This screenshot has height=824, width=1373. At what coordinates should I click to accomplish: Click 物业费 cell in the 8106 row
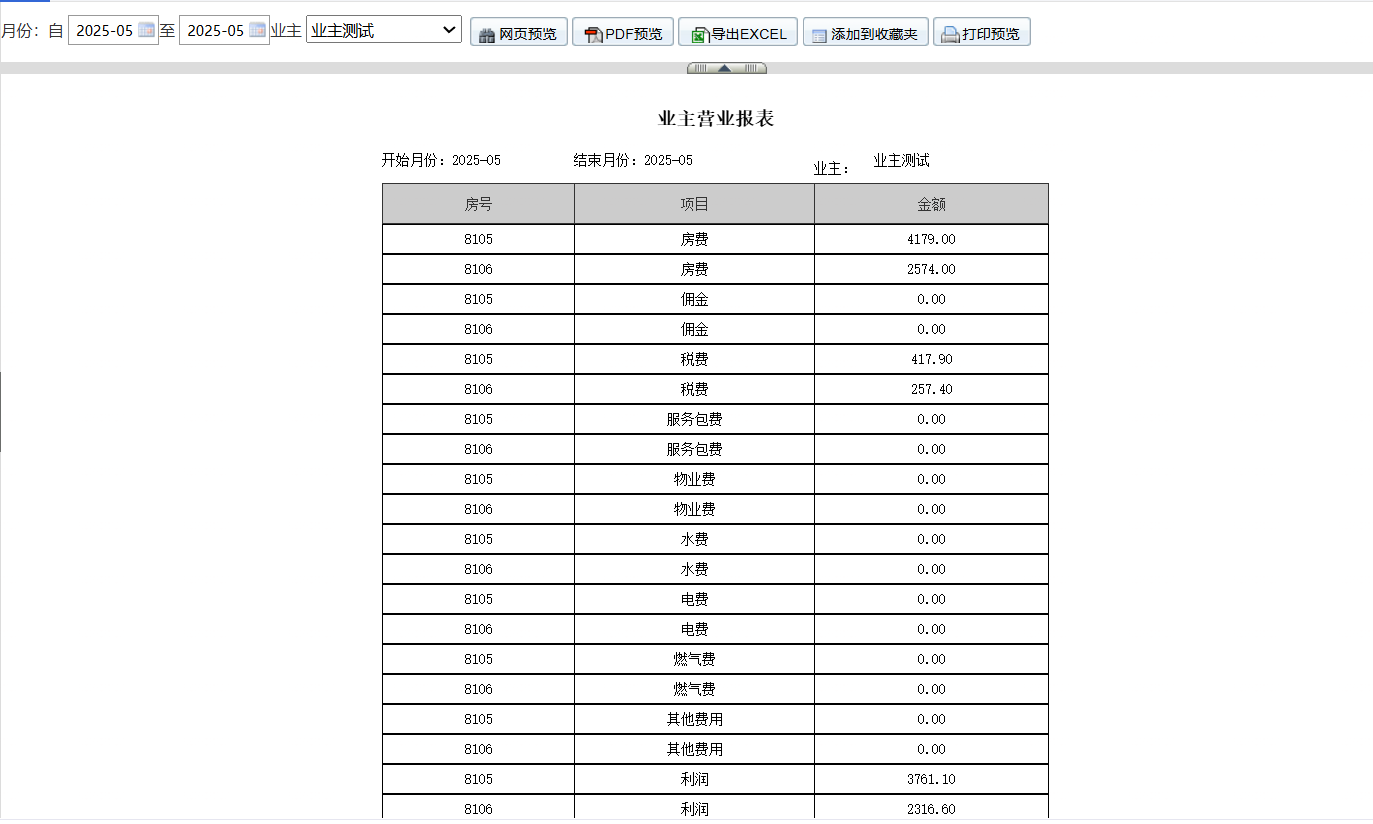694,509
